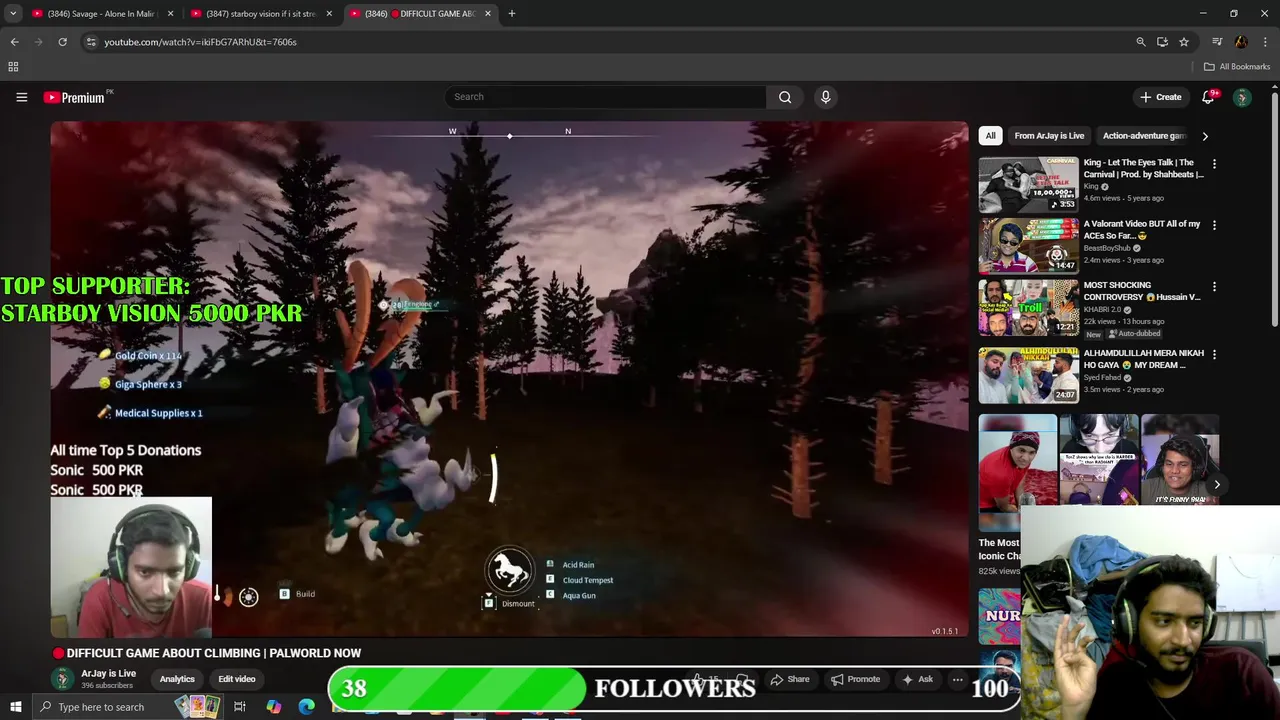Bookmark this page with the star
This screenshot has width=1280, height=720.
click(x=1184, y=42)
